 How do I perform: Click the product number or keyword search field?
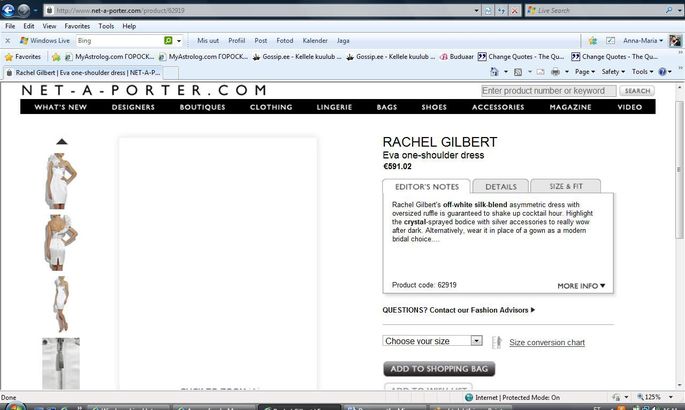(549, 91)
